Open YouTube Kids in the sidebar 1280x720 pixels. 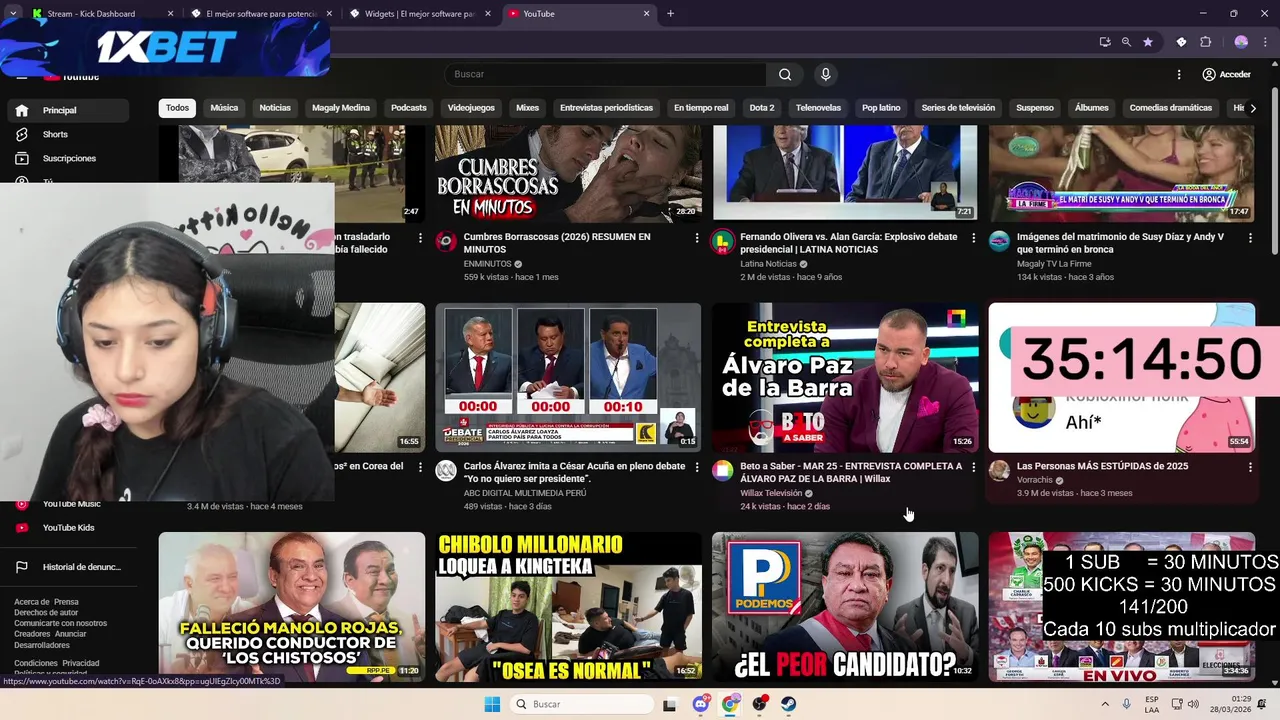[68, 527]
